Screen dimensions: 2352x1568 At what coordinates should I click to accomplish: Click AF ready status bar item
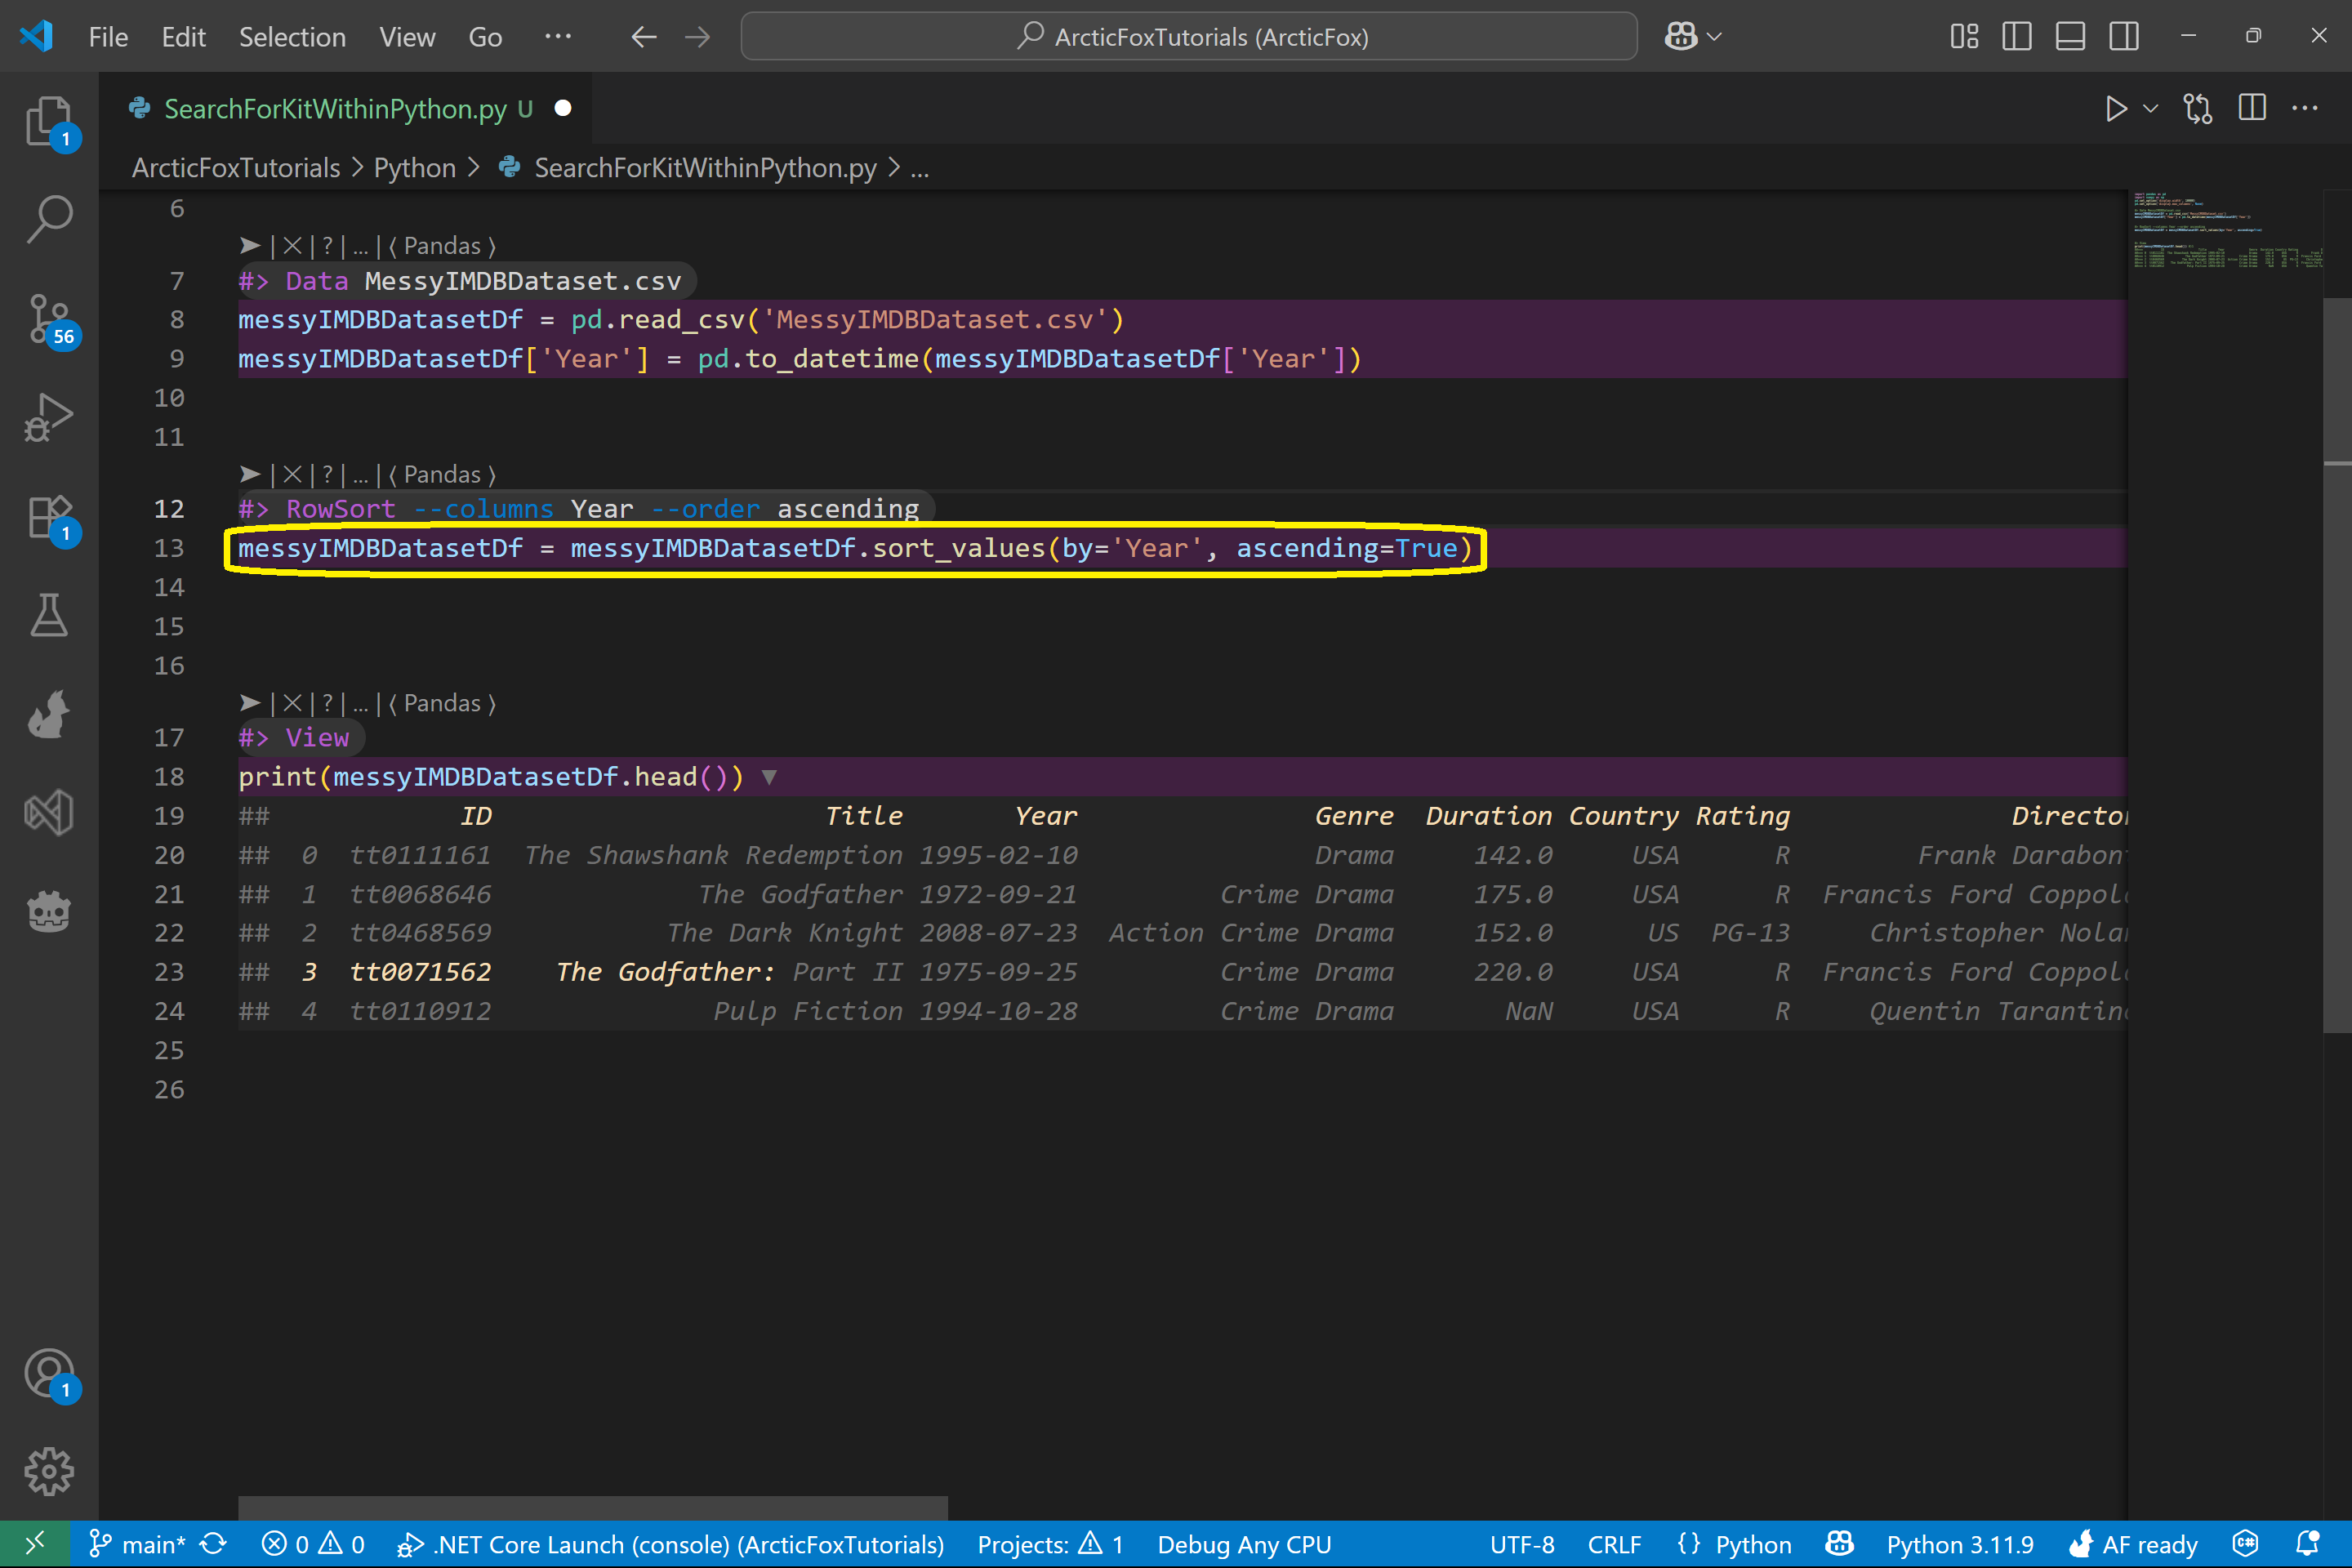coord(2133,1544)
